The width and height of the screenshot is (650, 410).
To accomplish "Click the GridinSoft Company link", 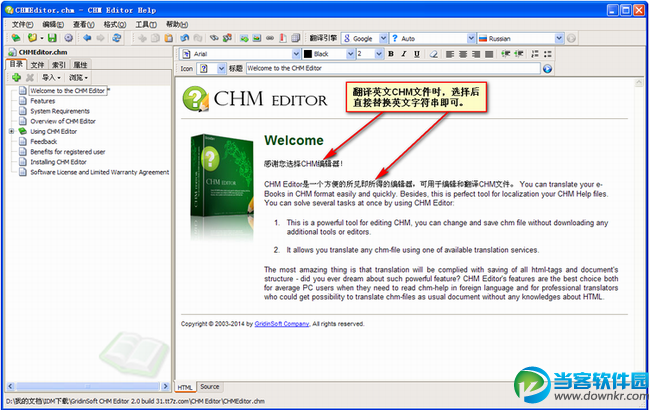I will [x=282, y=324].
